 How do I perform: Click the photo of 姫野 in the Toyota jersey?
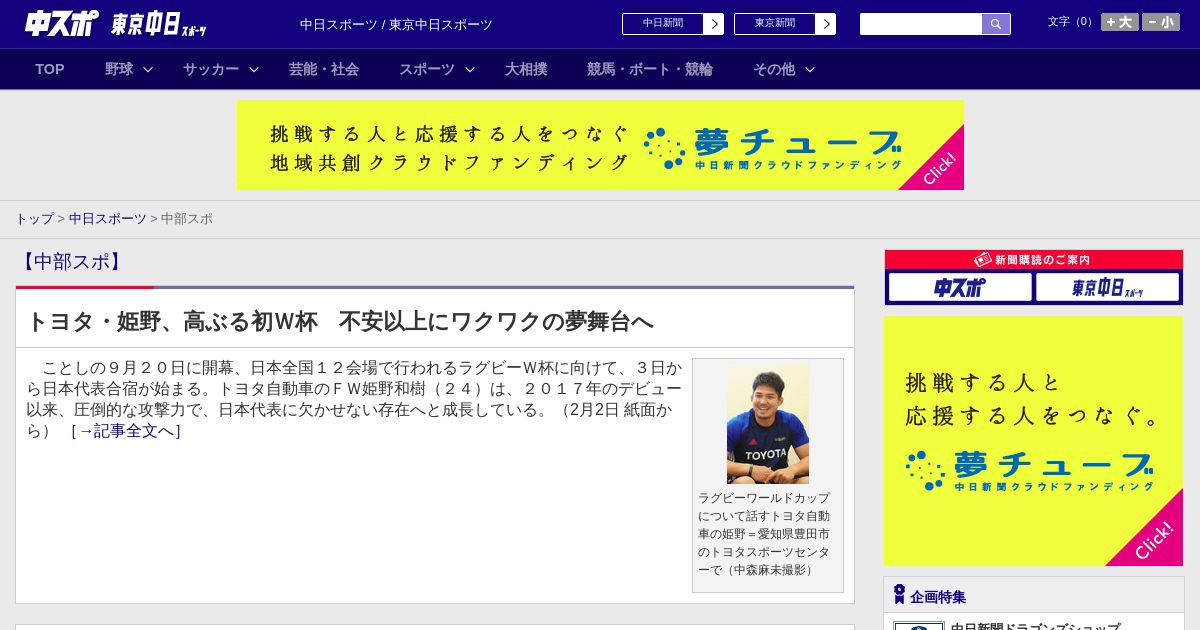[x=768, y=424]
